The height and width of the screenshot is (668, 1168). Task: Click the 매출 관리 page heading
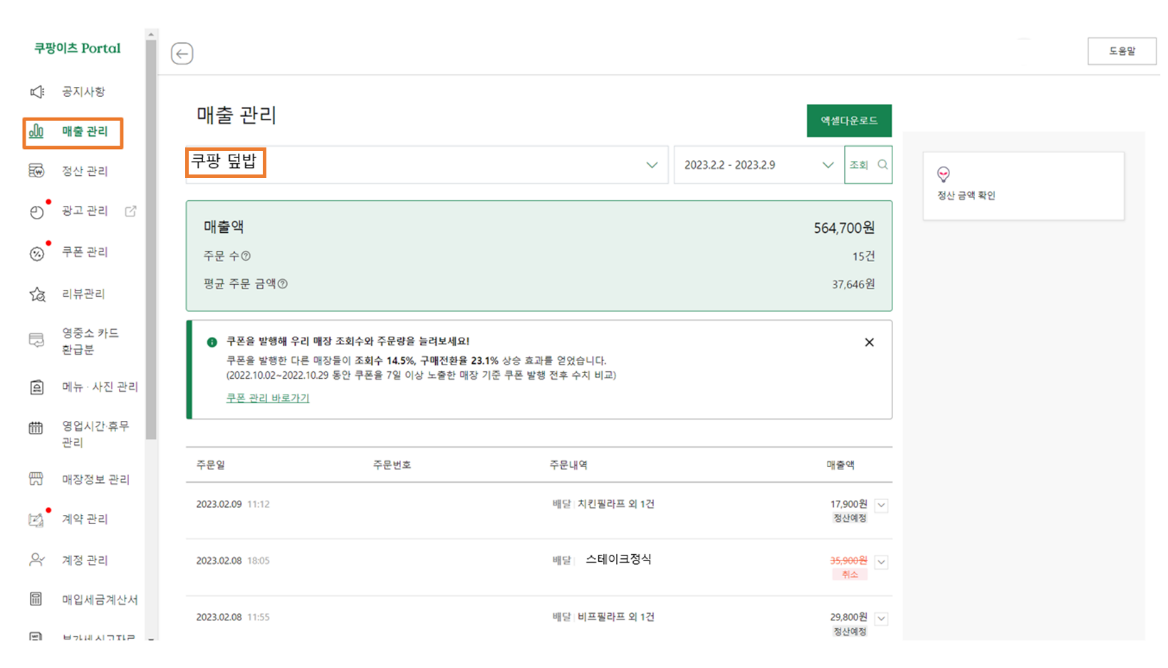point(236,115)
